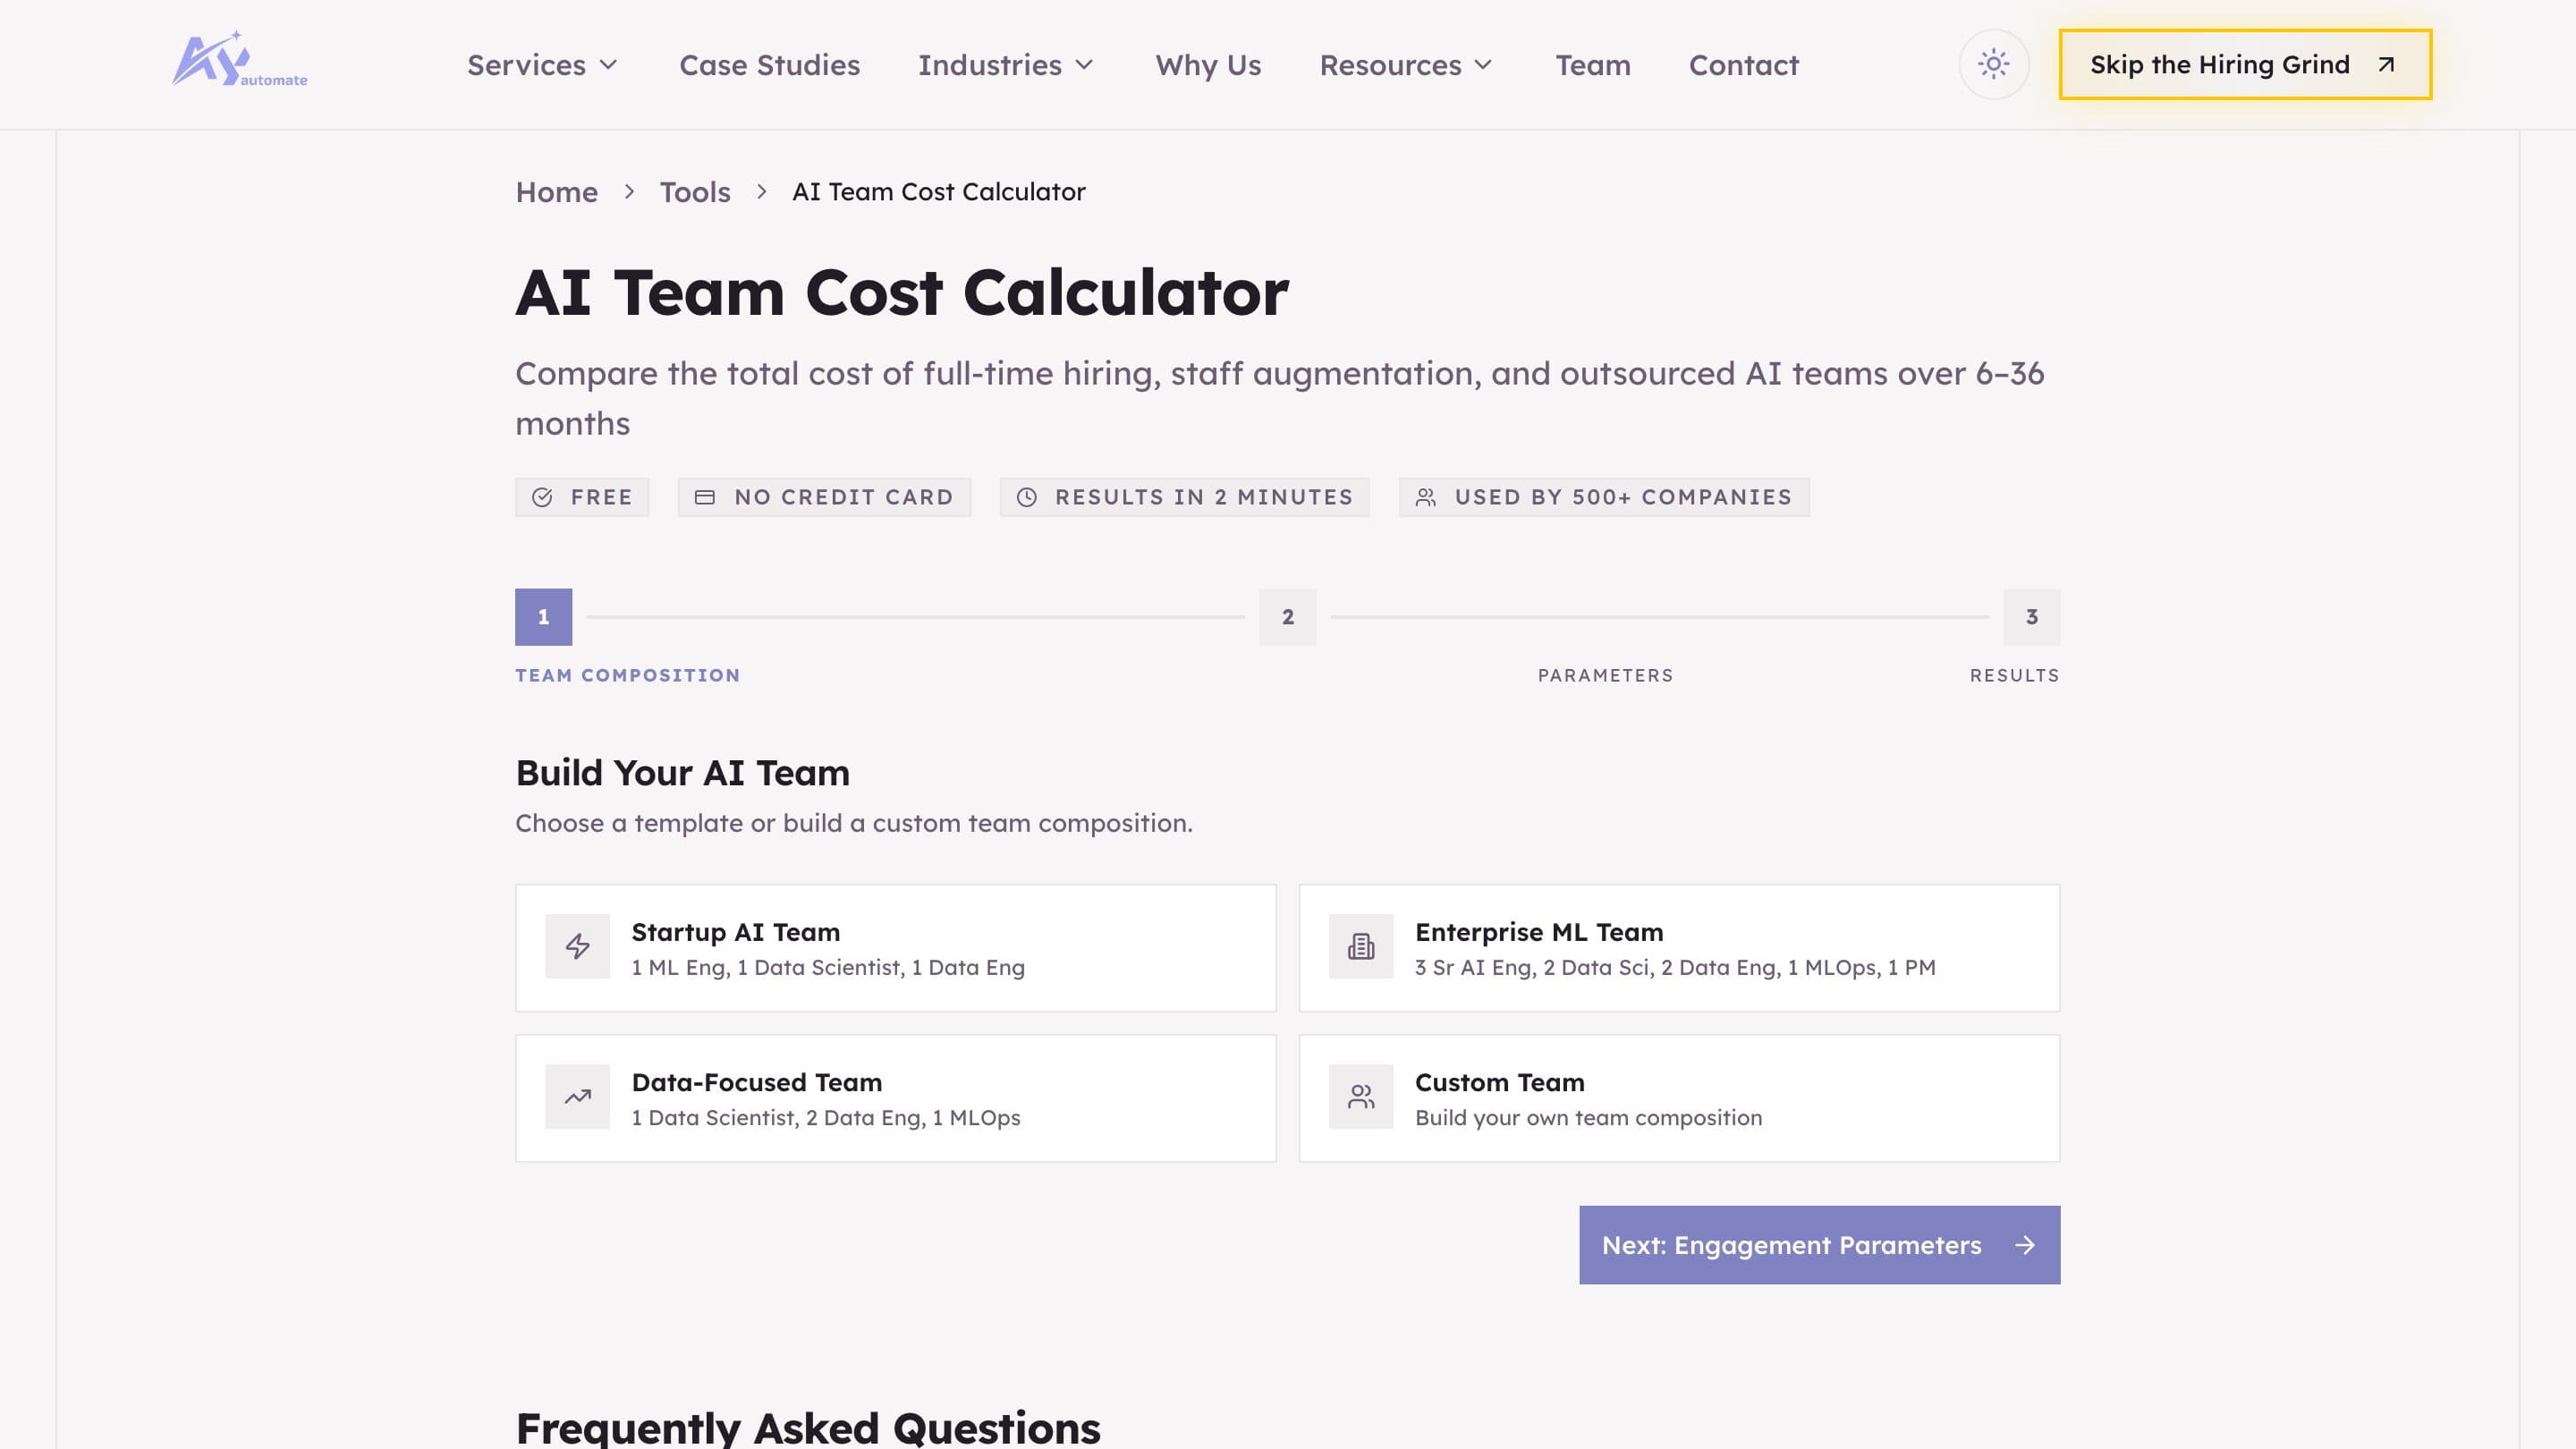This screenshot has width=2576, height=1449.
Task: Click the building icon on Enterprise ML Team
Action: click(x=1360, y=946)
